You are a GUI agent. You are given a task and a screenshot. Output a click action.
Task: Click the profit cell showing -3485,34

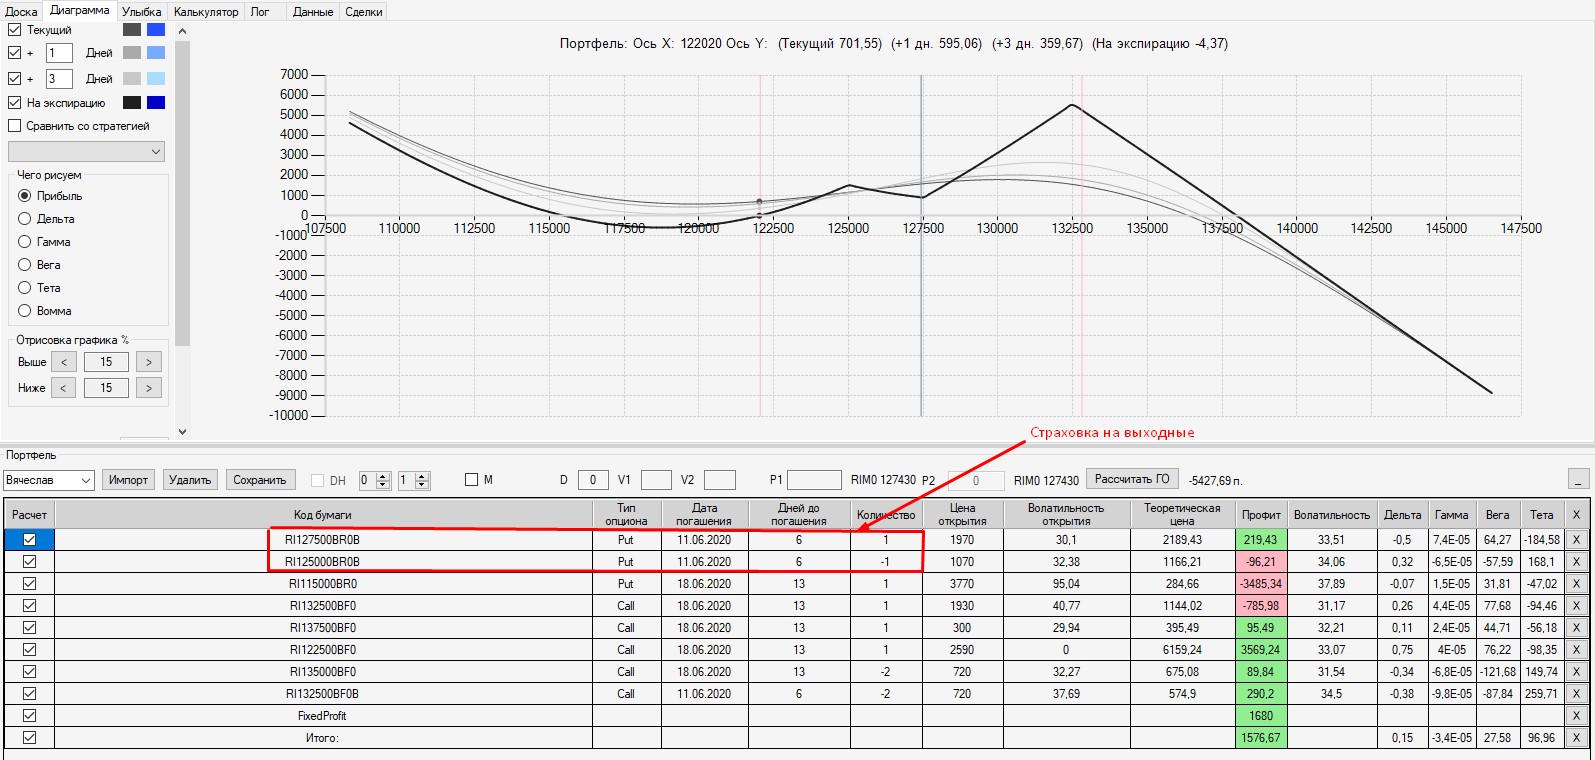coord(1261,584)
